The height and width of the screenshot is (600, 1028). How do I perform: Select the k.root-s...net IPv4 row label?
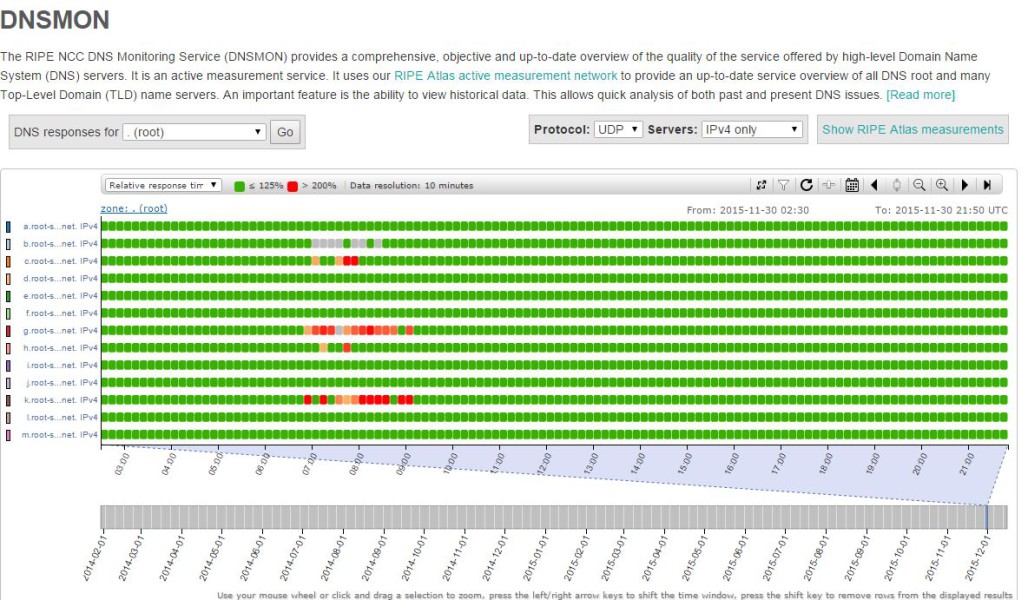coord(60,400)
